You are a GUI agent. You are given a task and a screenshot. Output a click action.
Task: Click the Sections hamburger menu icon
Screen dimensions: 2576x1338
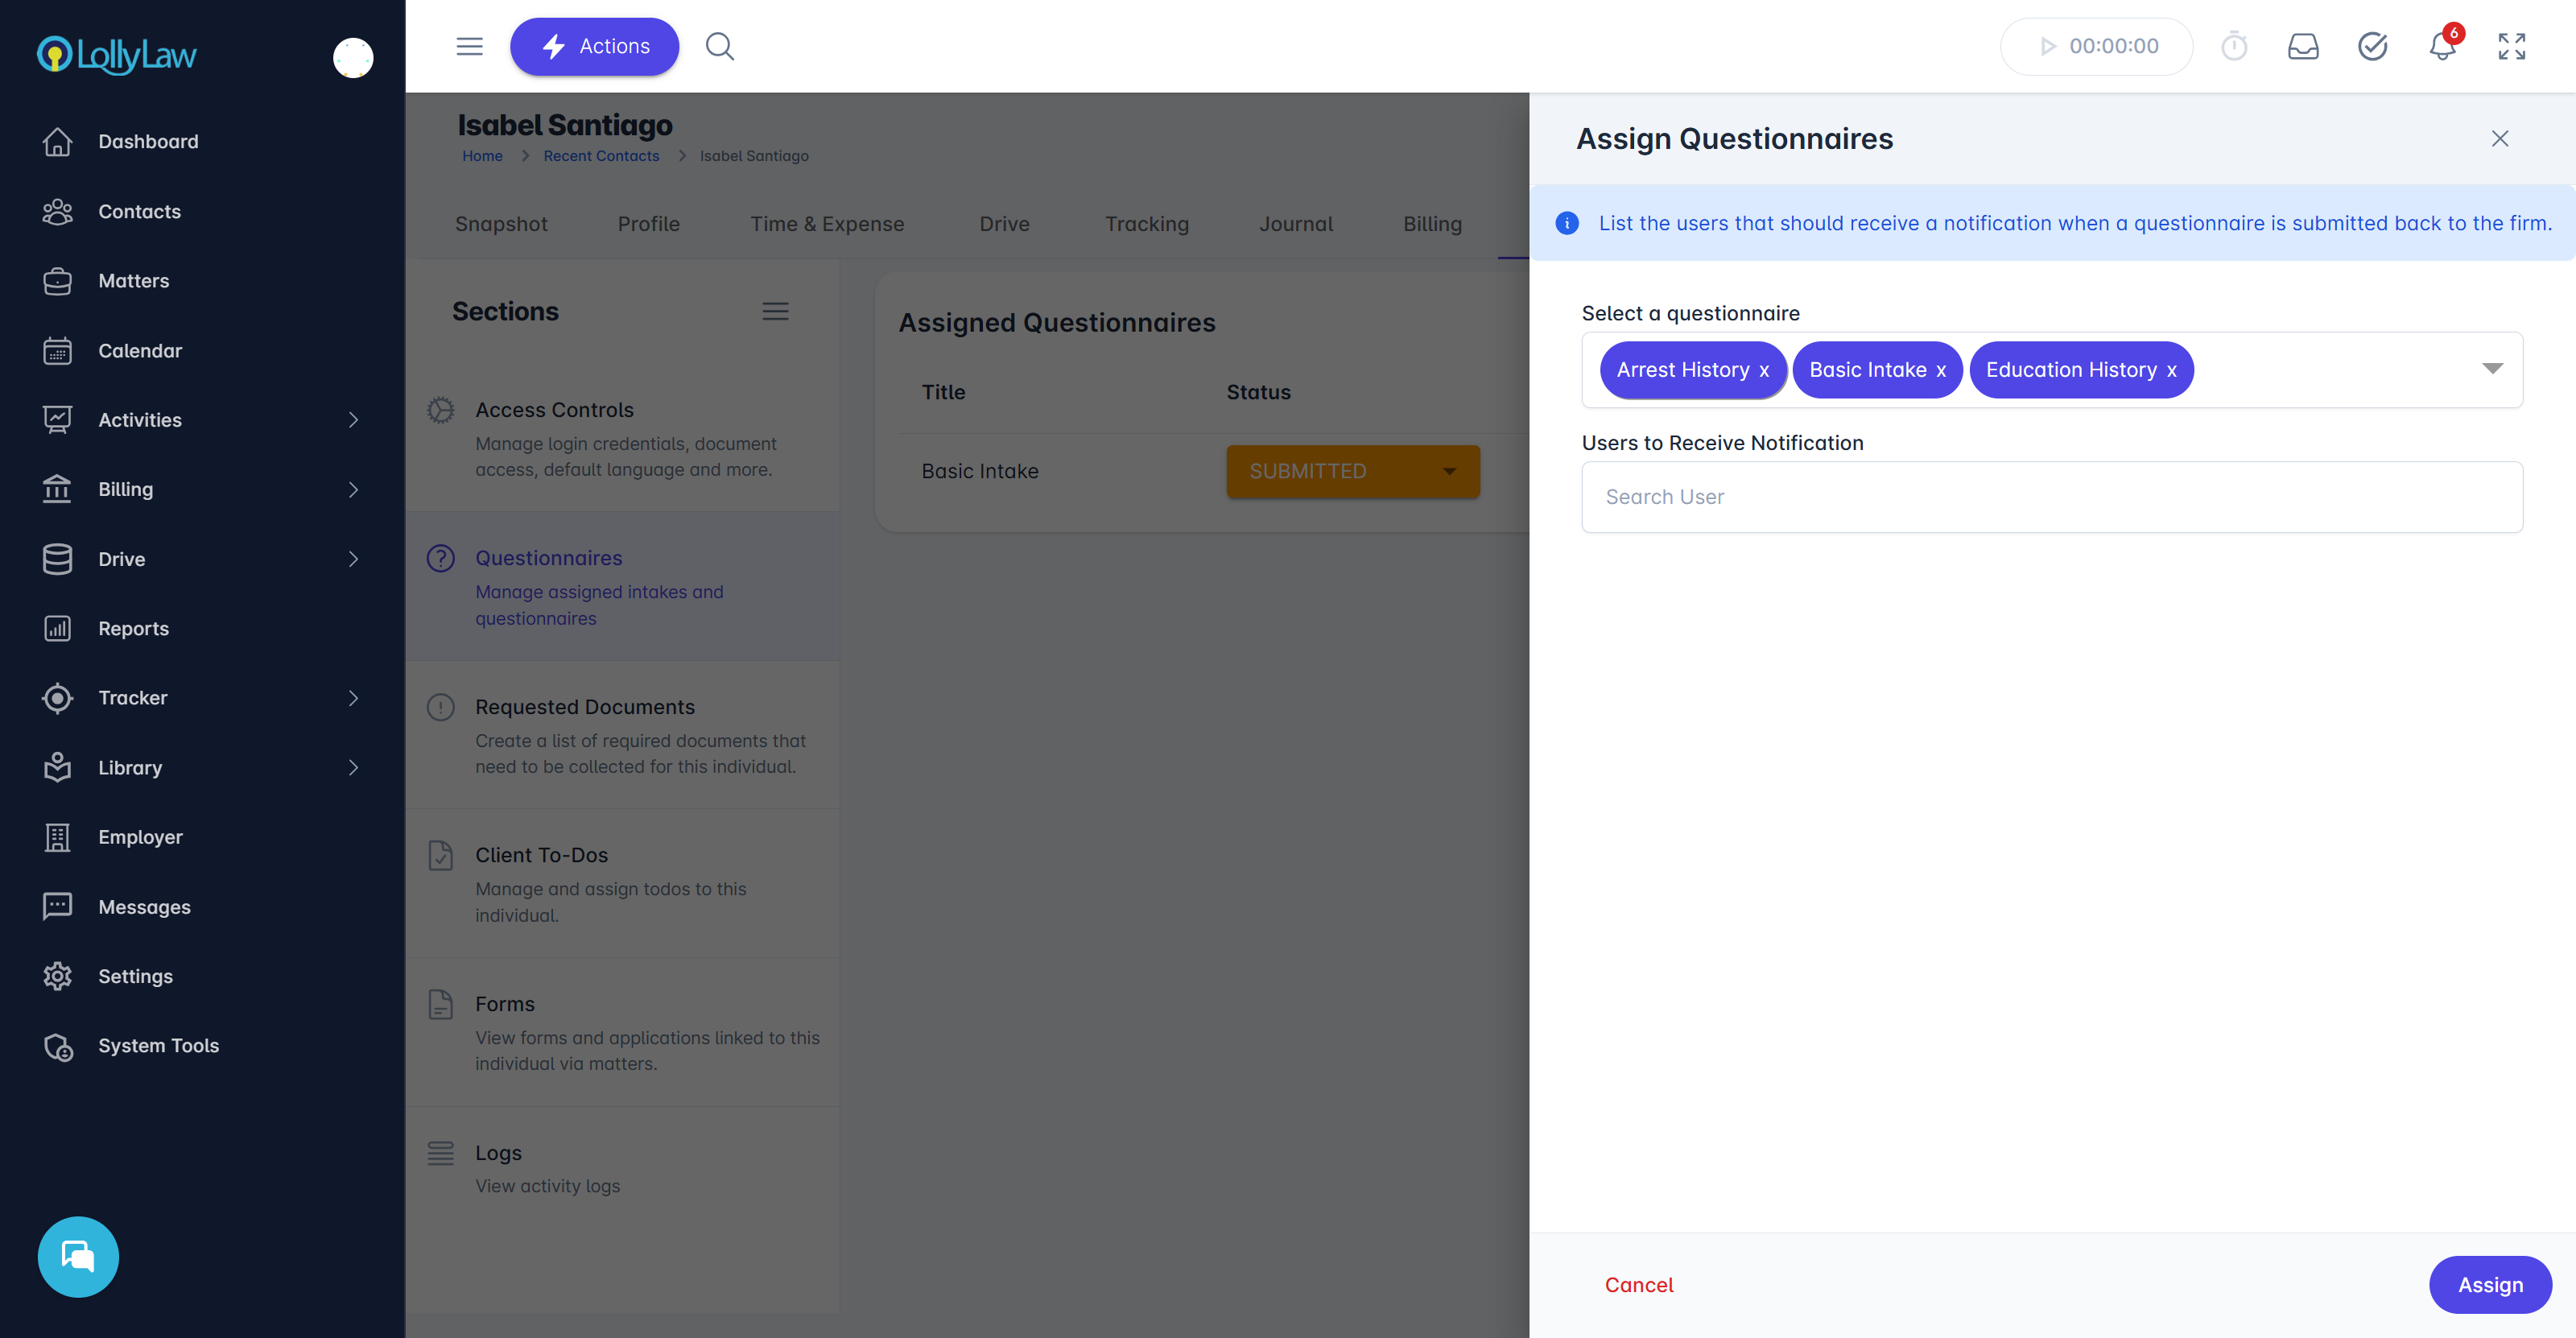pos(775,312)
